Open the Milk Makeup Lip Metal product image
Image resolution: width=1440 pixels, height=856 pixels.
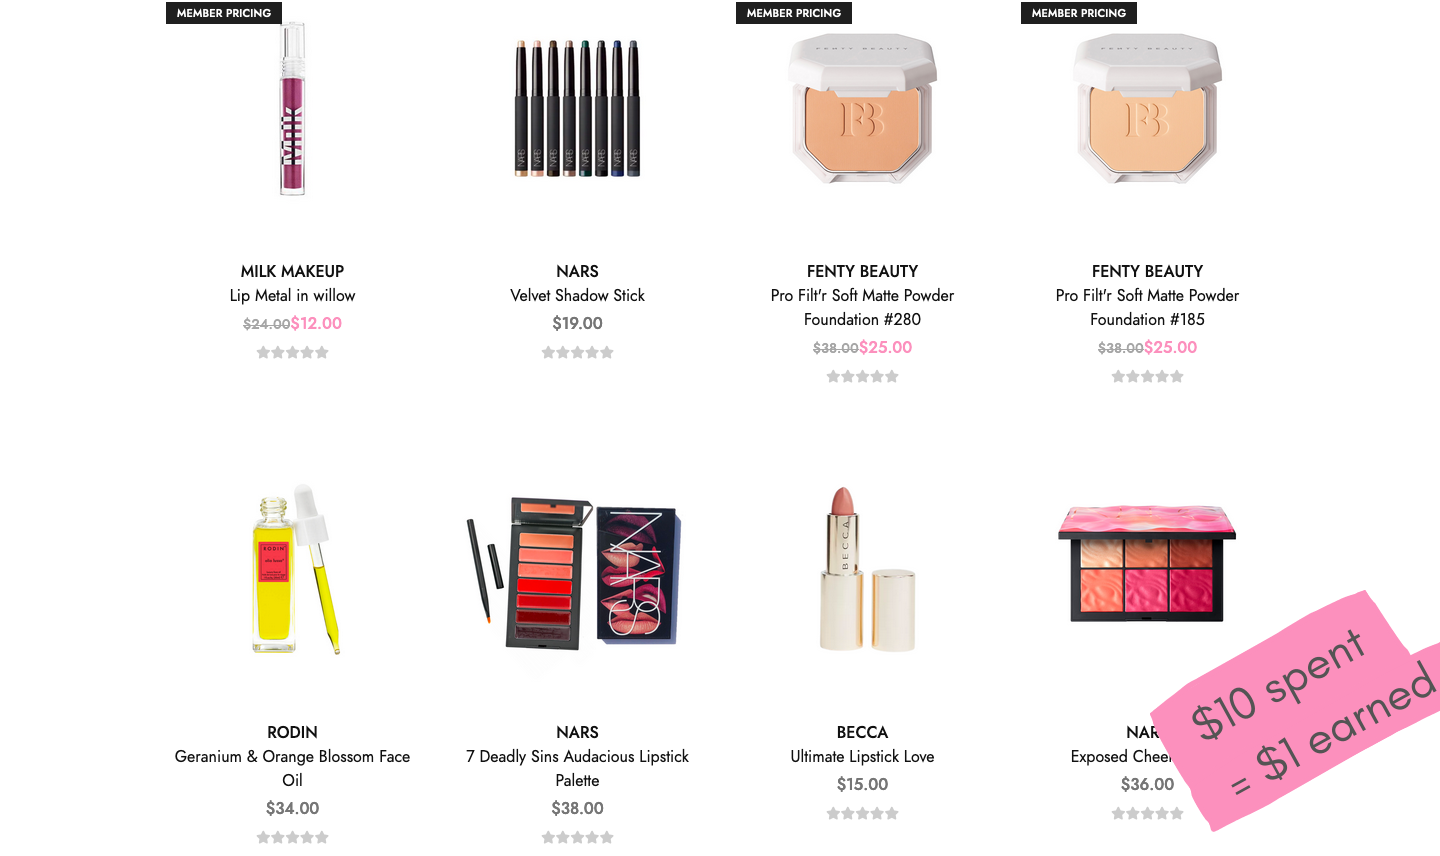pos(292,108)
